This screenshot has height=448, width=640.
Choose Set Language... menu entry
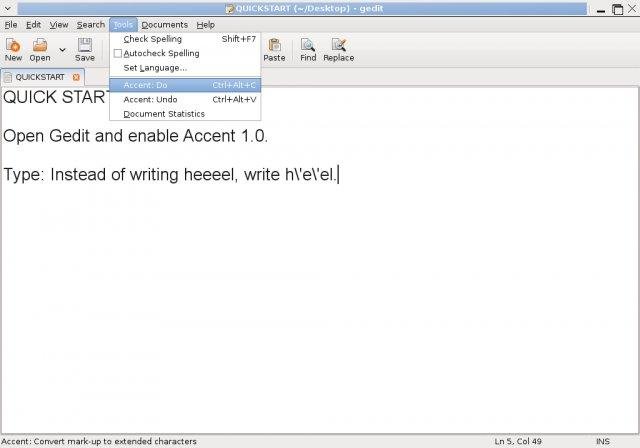[185, 68]
